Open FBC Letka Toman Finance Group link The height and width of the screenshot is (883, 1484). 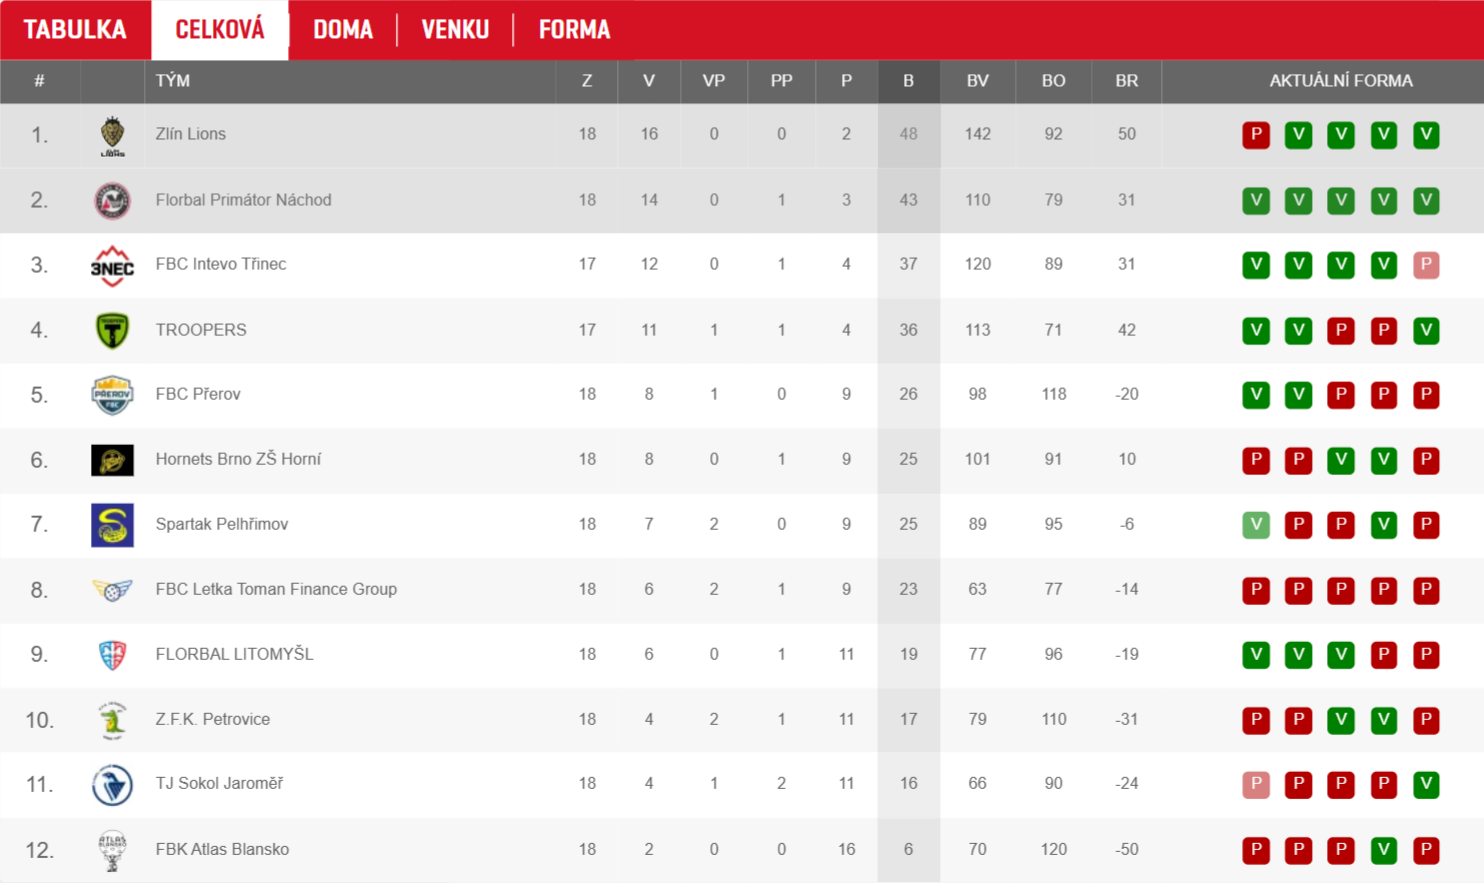(x=276, y=589)
